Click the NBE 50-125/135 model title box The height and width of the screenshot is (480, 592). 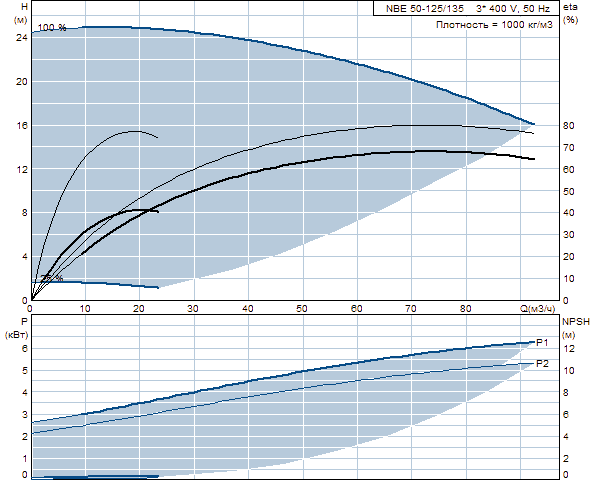[466, 8]
